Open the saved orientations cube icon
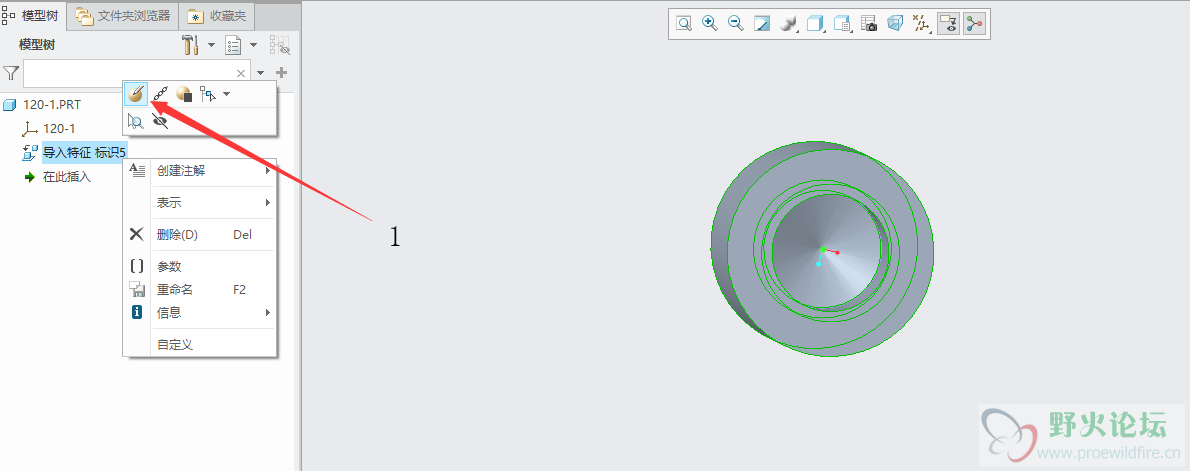Screen dimensions: 1190x471 pos(815,24)
